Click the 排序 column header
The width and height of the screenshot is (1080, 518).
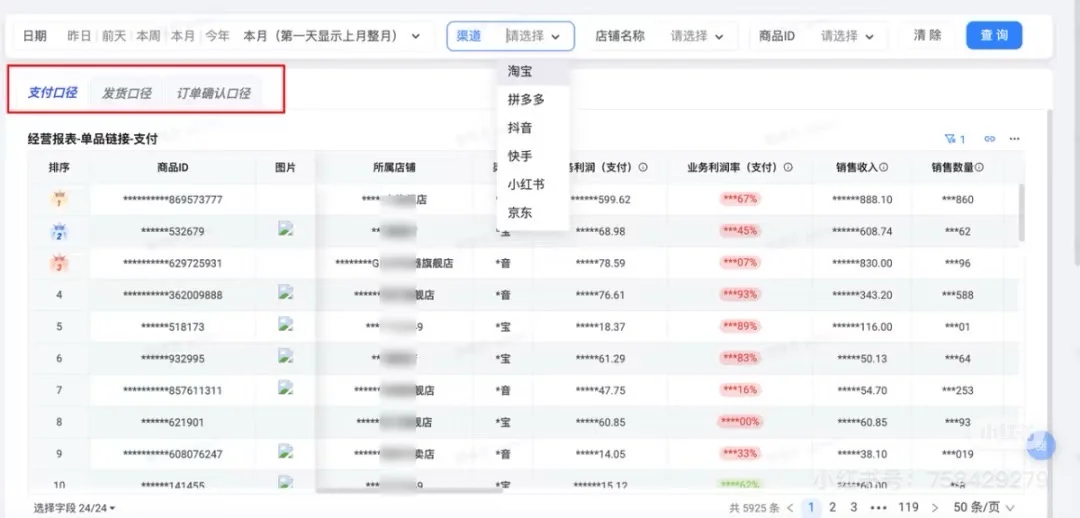[x=59, y=167]
